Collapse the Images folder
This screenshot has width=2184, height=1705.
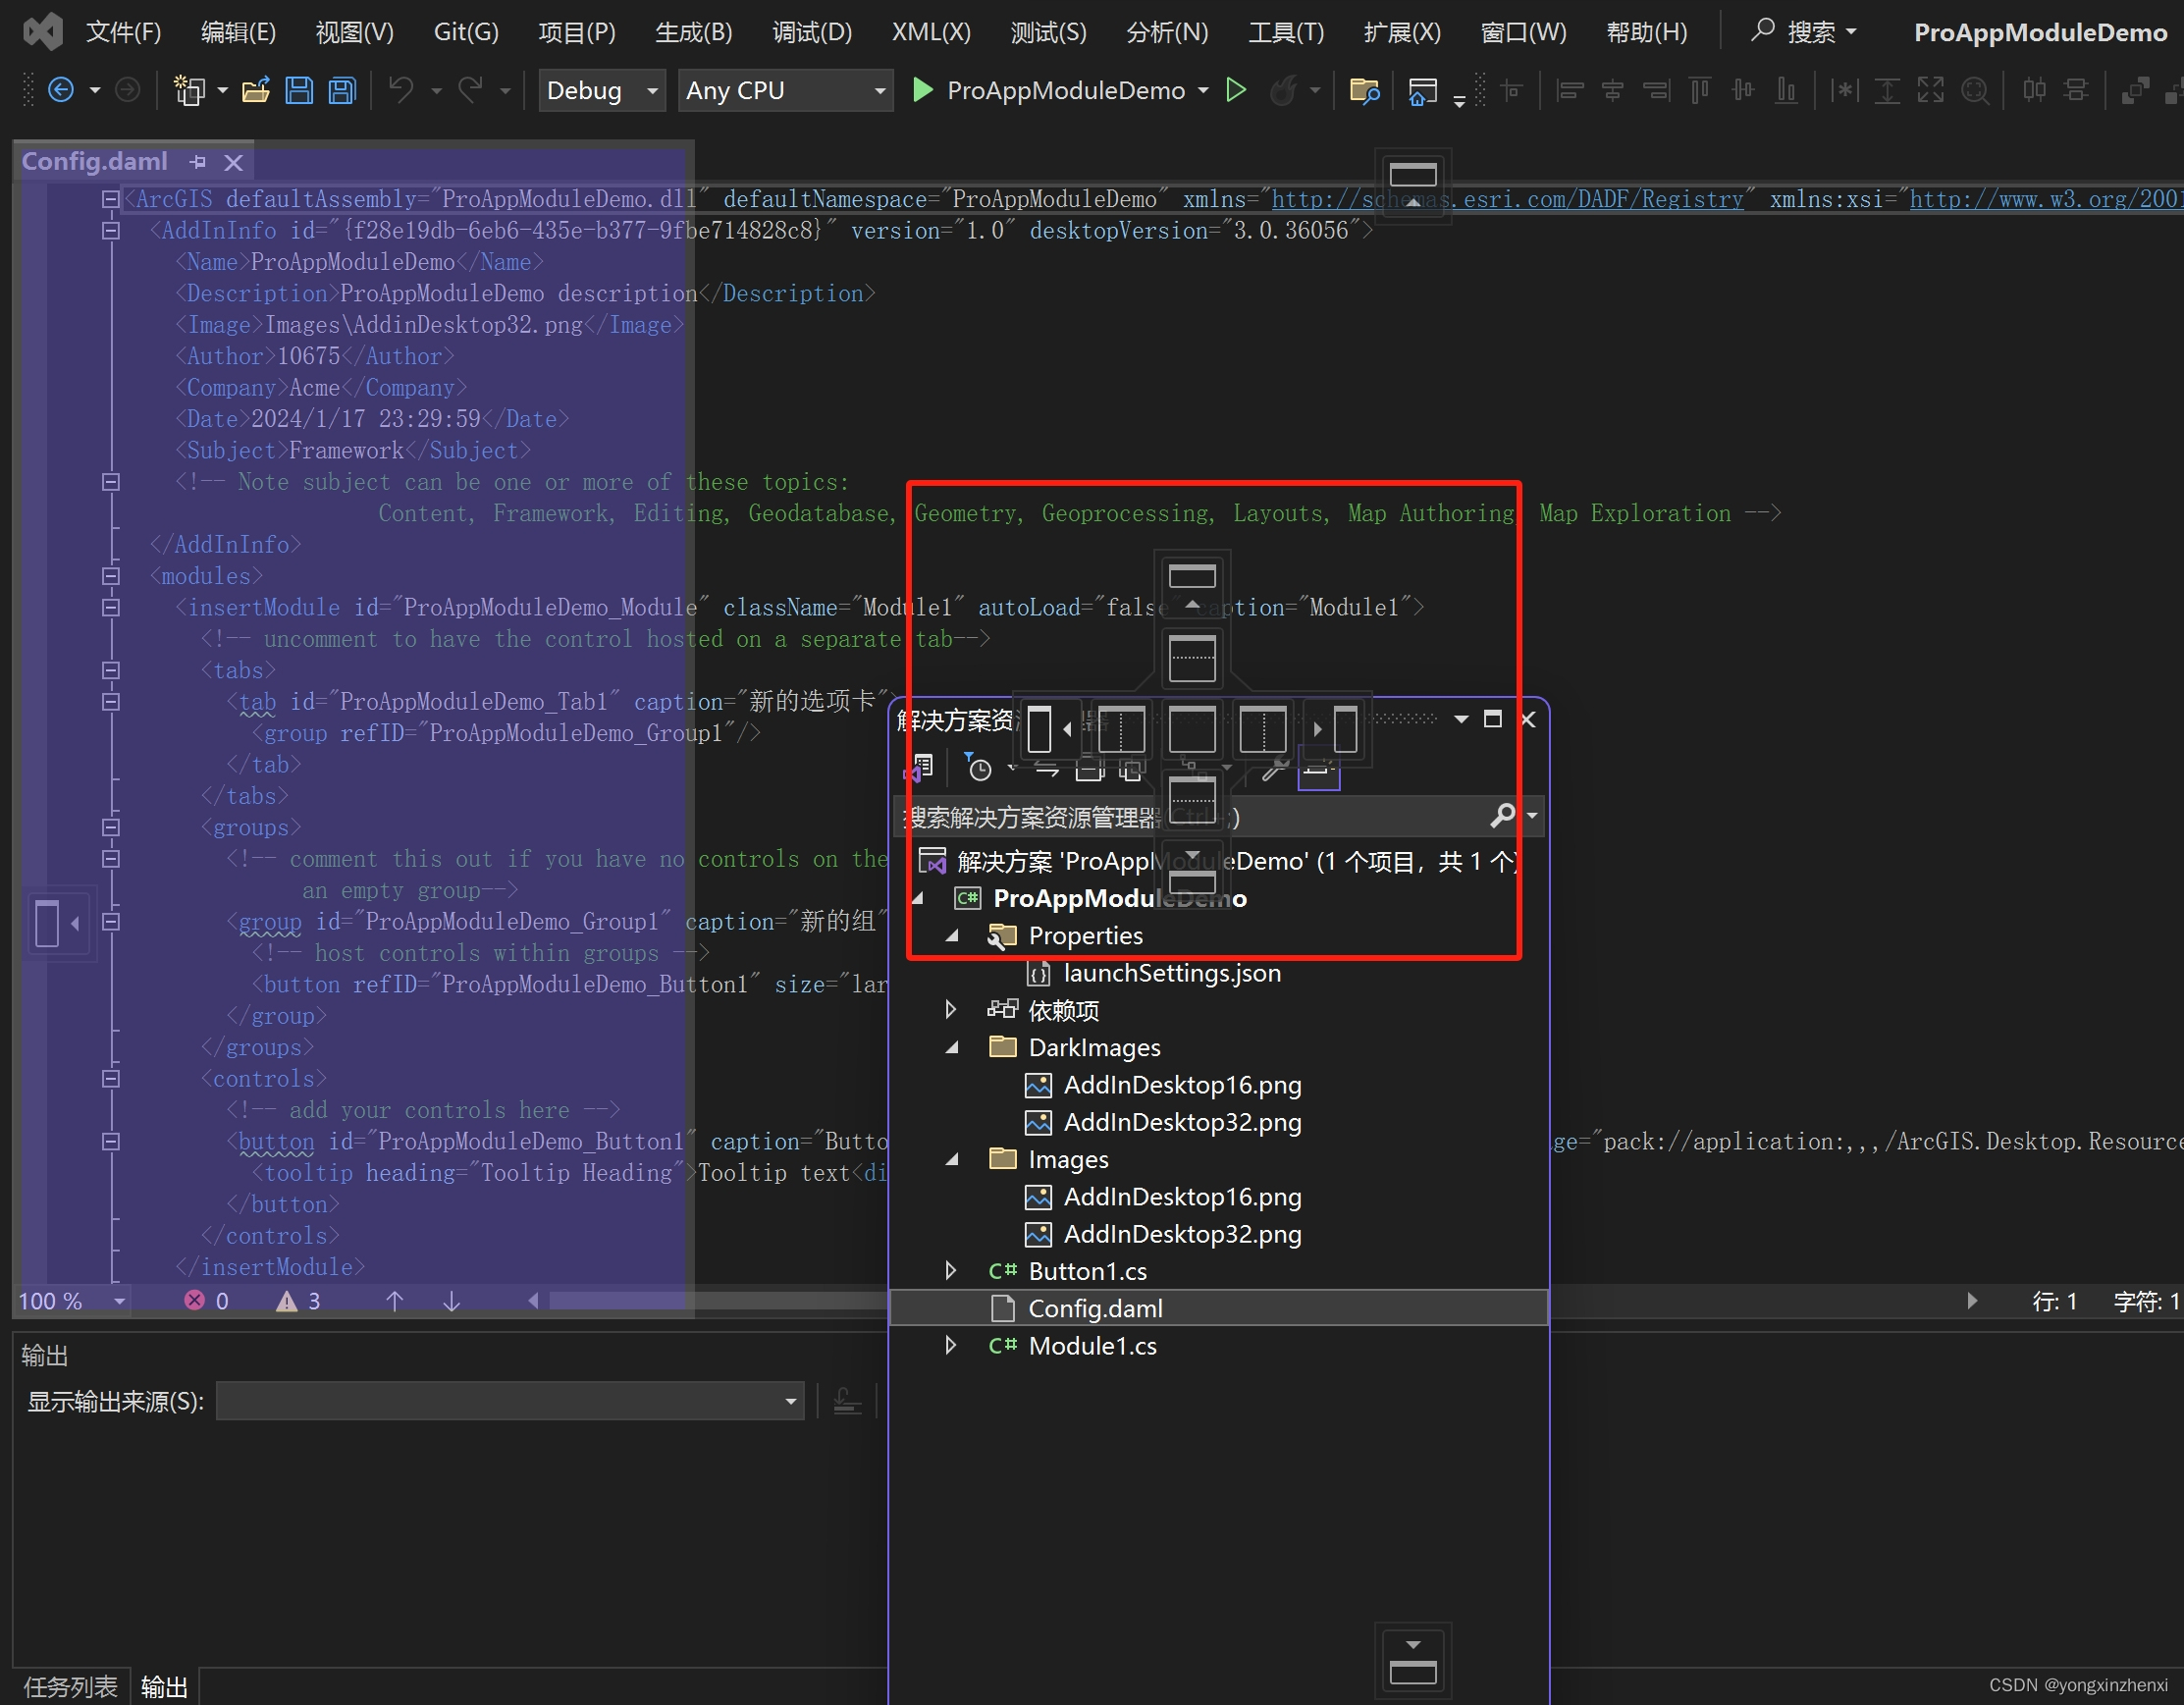(952, 1159)
